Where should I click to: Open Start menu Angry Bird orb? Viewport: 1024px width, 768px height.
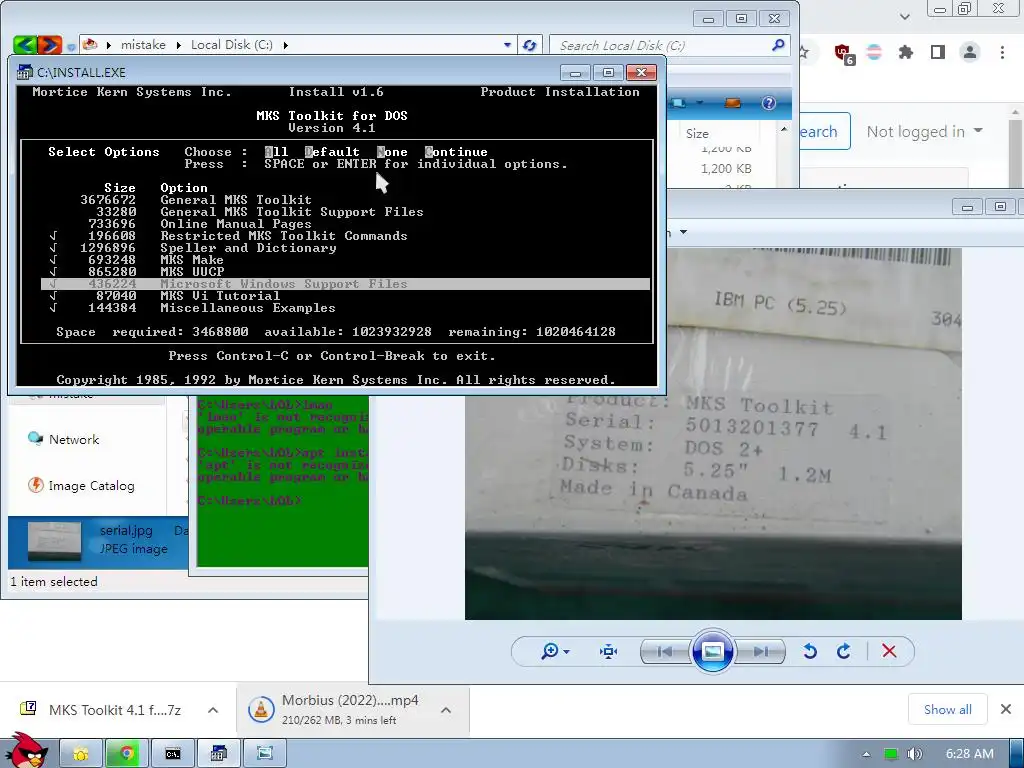(x=27, y=751)
